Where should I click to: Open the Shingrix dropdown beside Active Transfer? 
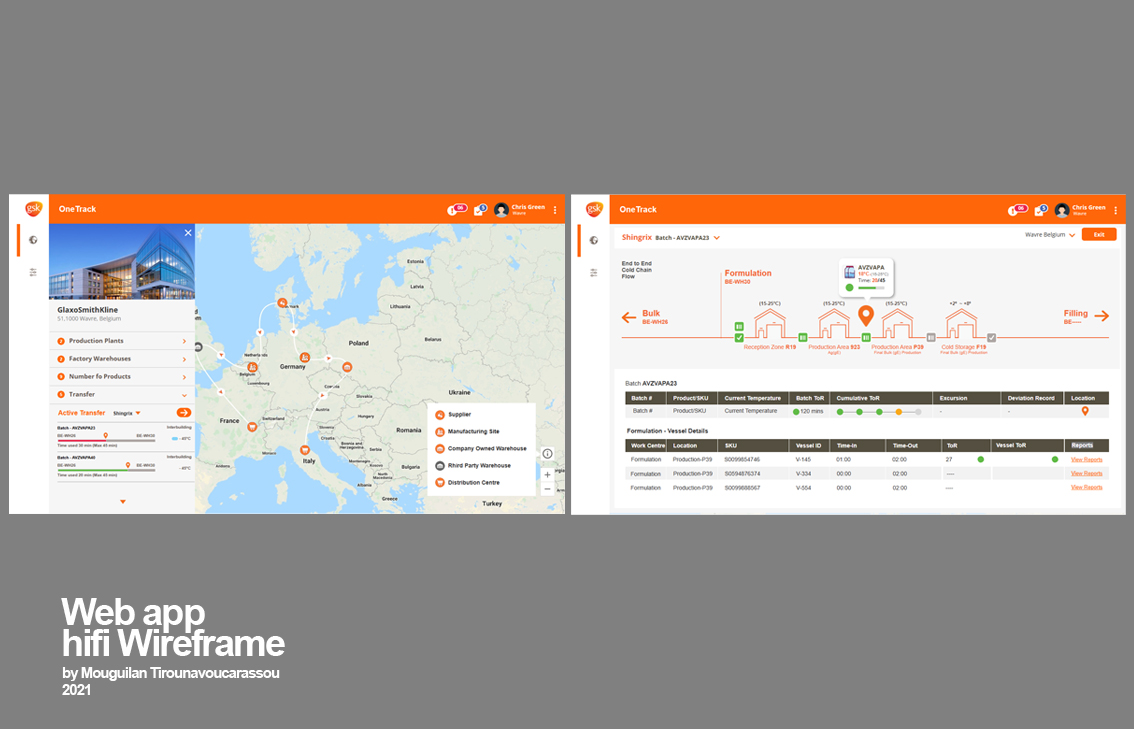127,412
